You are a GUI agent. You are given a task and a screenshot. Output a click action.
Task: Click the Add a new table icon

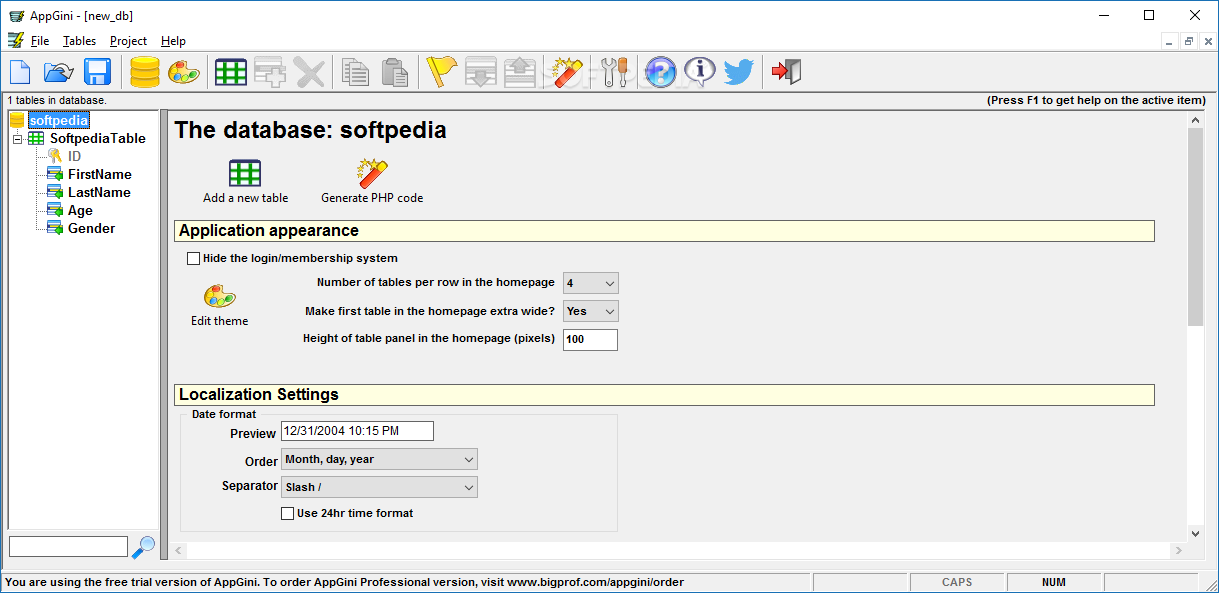tap(245, 173)
